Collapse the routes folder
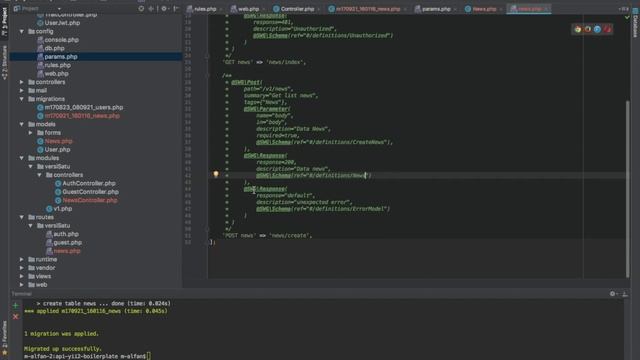 (22, 217)
